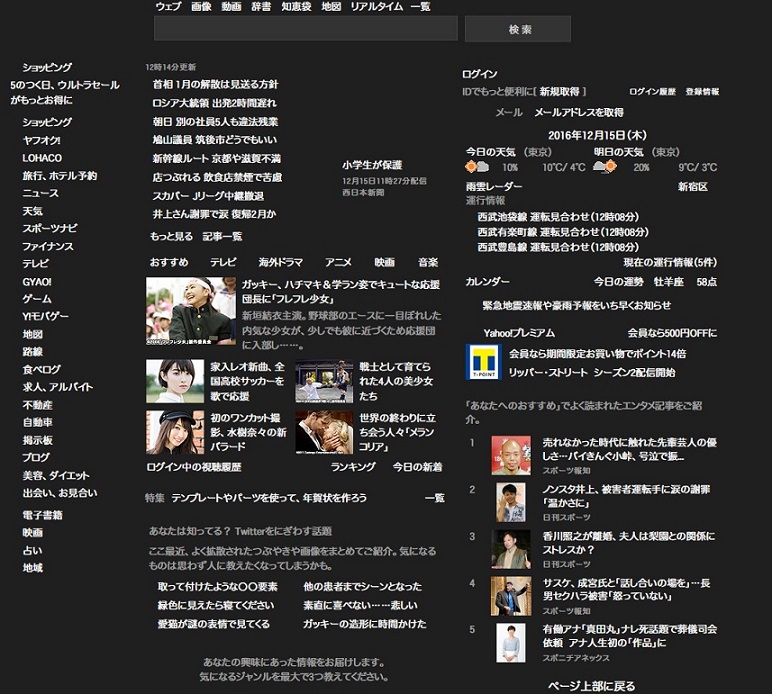Viewport: 772px width, 694px height.
Task: Click the T-POINT logo icon
Action: [483, 362]
